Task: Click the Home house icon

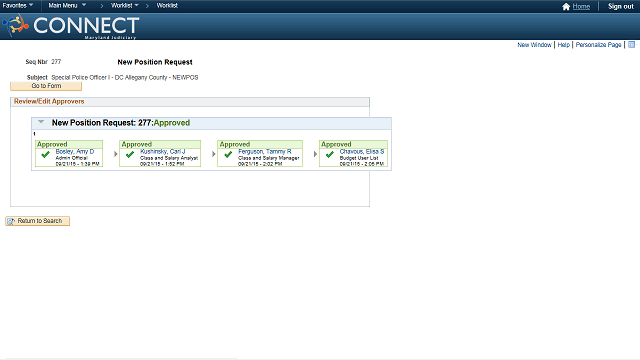Action: click(566, 7)
